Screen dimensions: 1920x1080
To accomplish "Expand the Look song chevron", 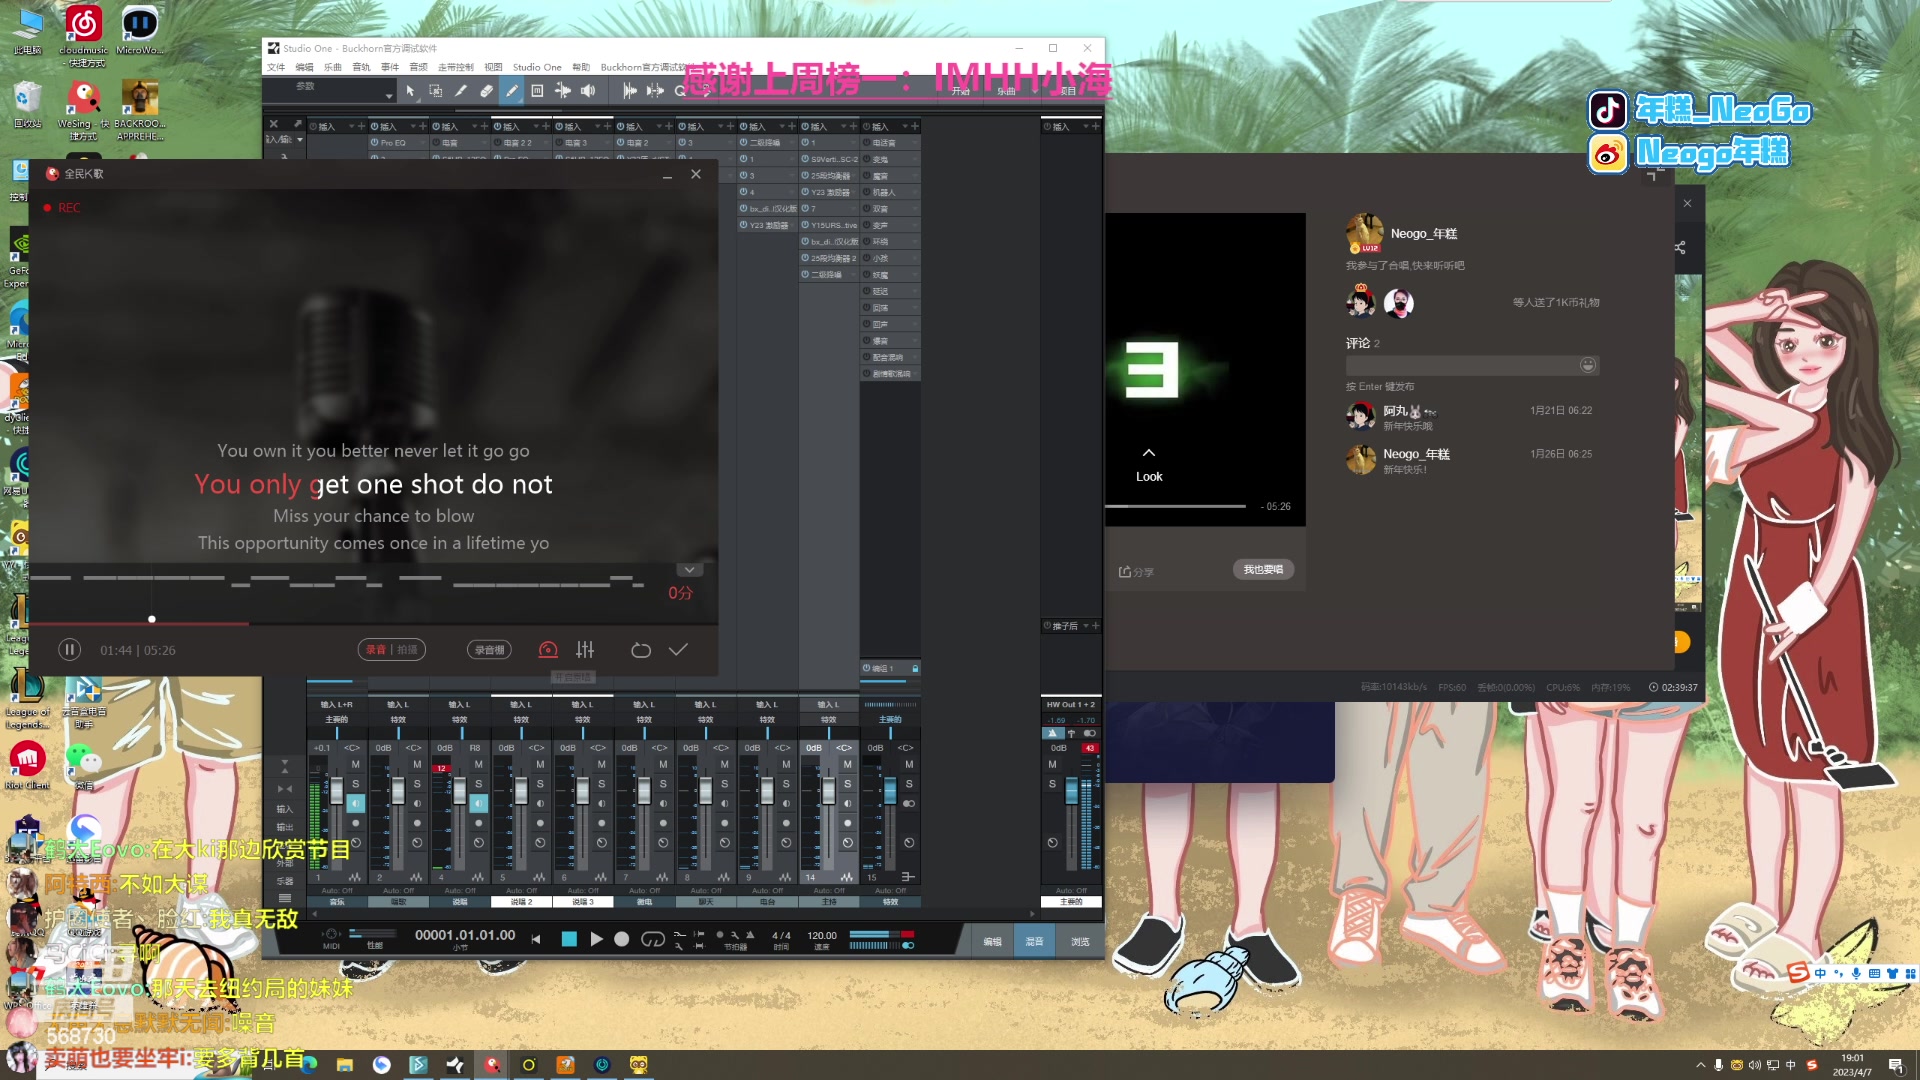I will pyautogui.click(x=1149, y=453).
